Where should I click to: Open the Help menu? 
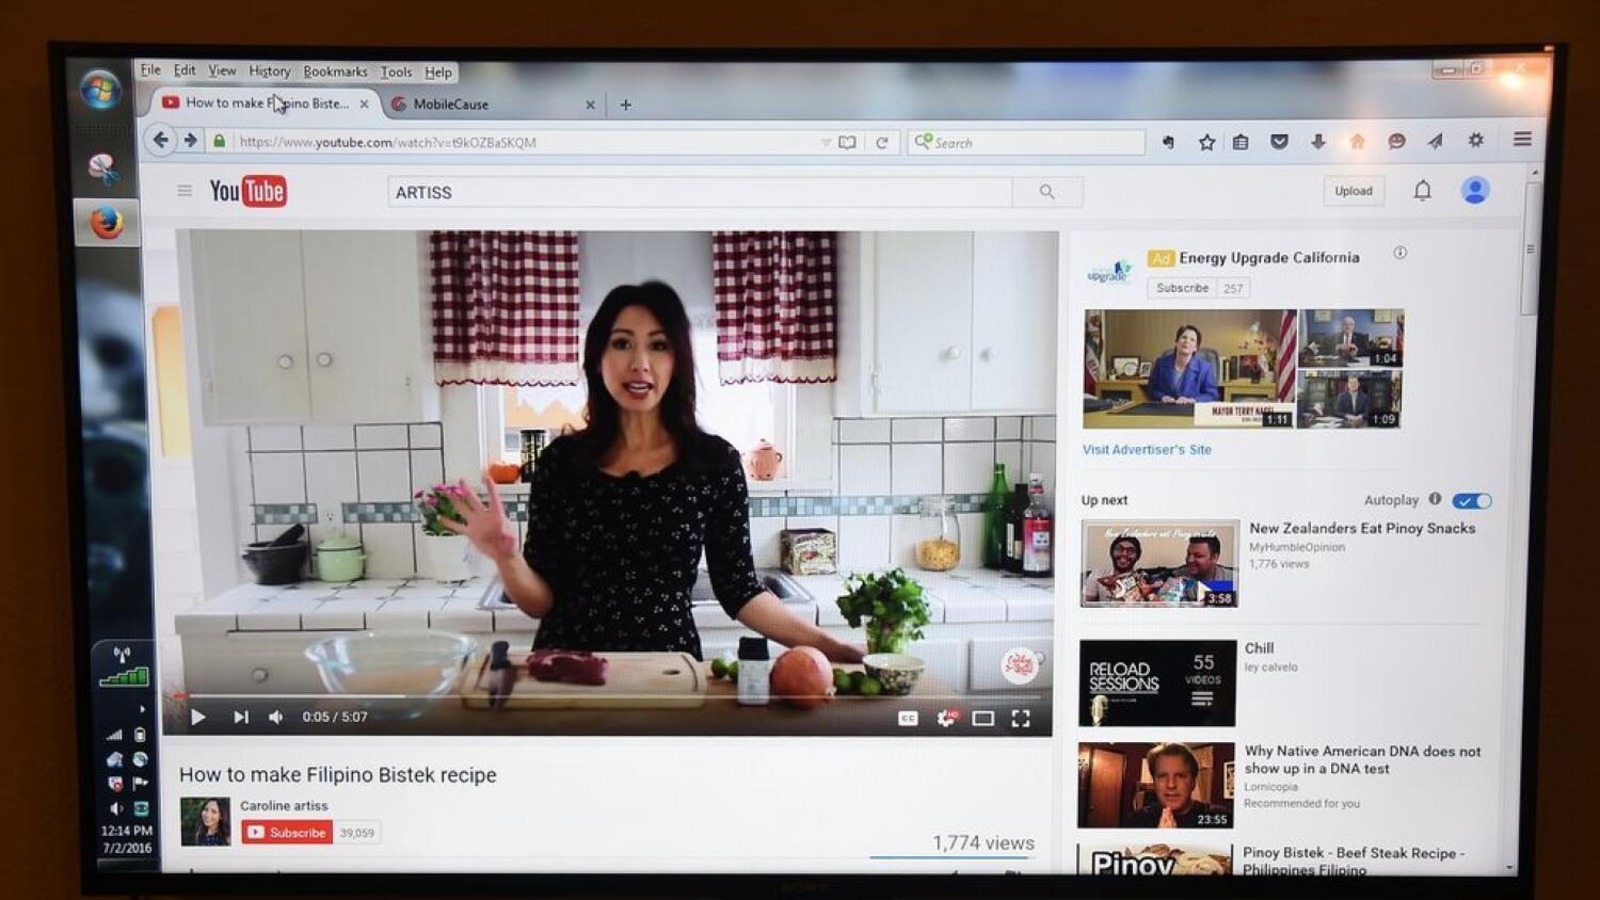click(438, 72)
